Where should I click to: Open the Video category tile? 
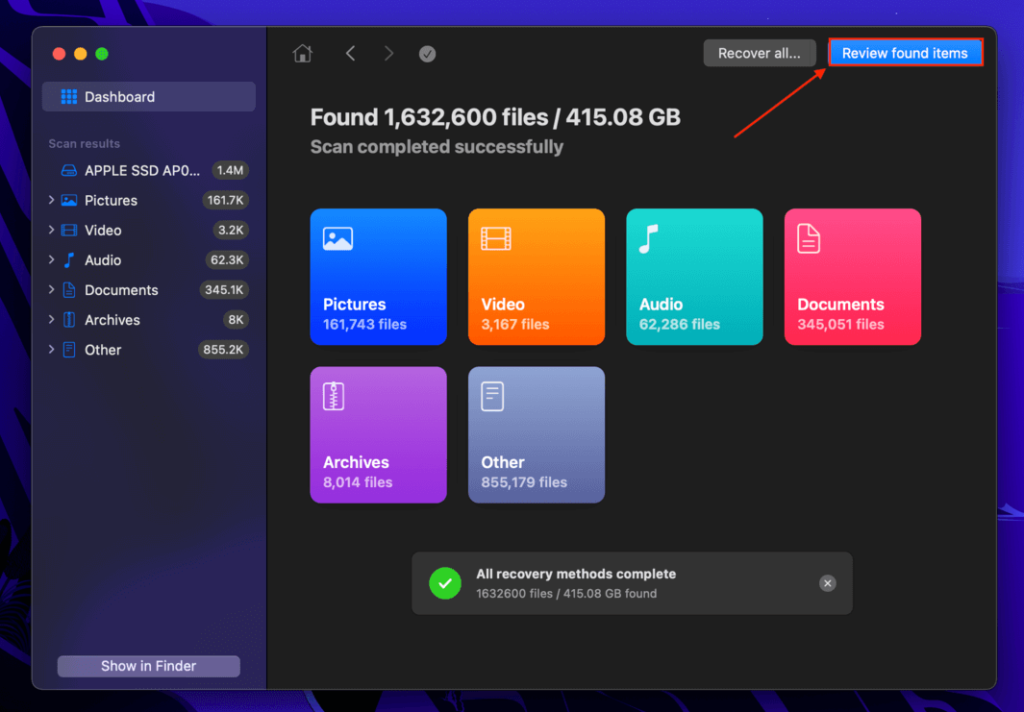(536, 277)
